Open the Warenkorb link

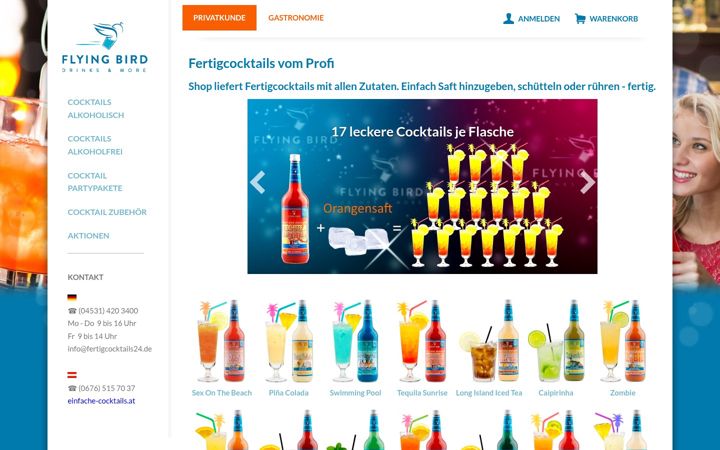(614, 19)
